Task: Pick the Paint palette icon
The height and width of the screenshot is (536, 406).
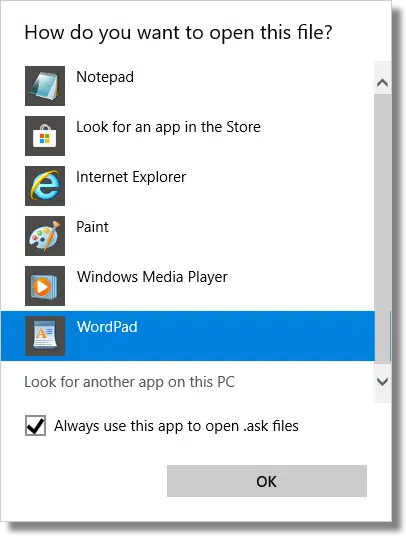Action: click(45, 236)
